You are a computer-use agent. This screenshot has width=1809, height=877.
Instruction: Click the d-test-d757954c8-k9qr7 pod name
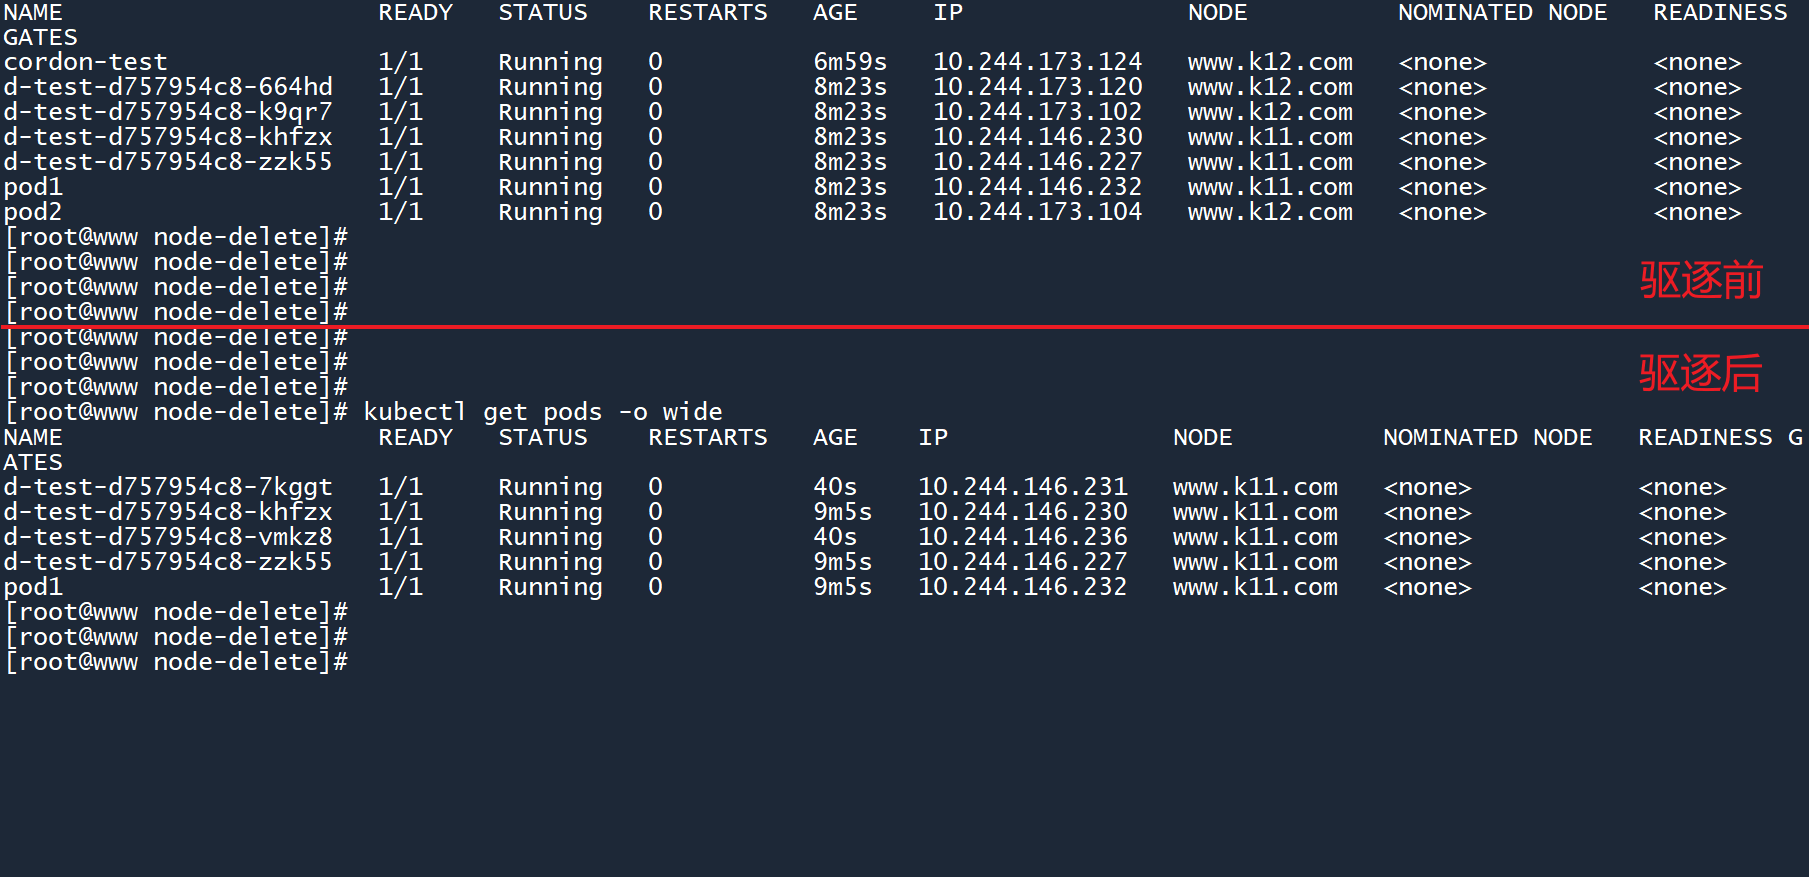click(168, 112)
